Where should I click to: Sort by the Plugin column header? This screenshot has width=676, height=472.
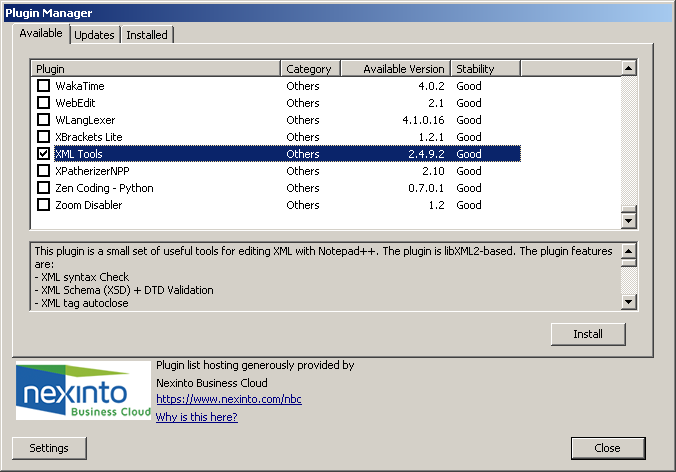click(x=156, y=69)
